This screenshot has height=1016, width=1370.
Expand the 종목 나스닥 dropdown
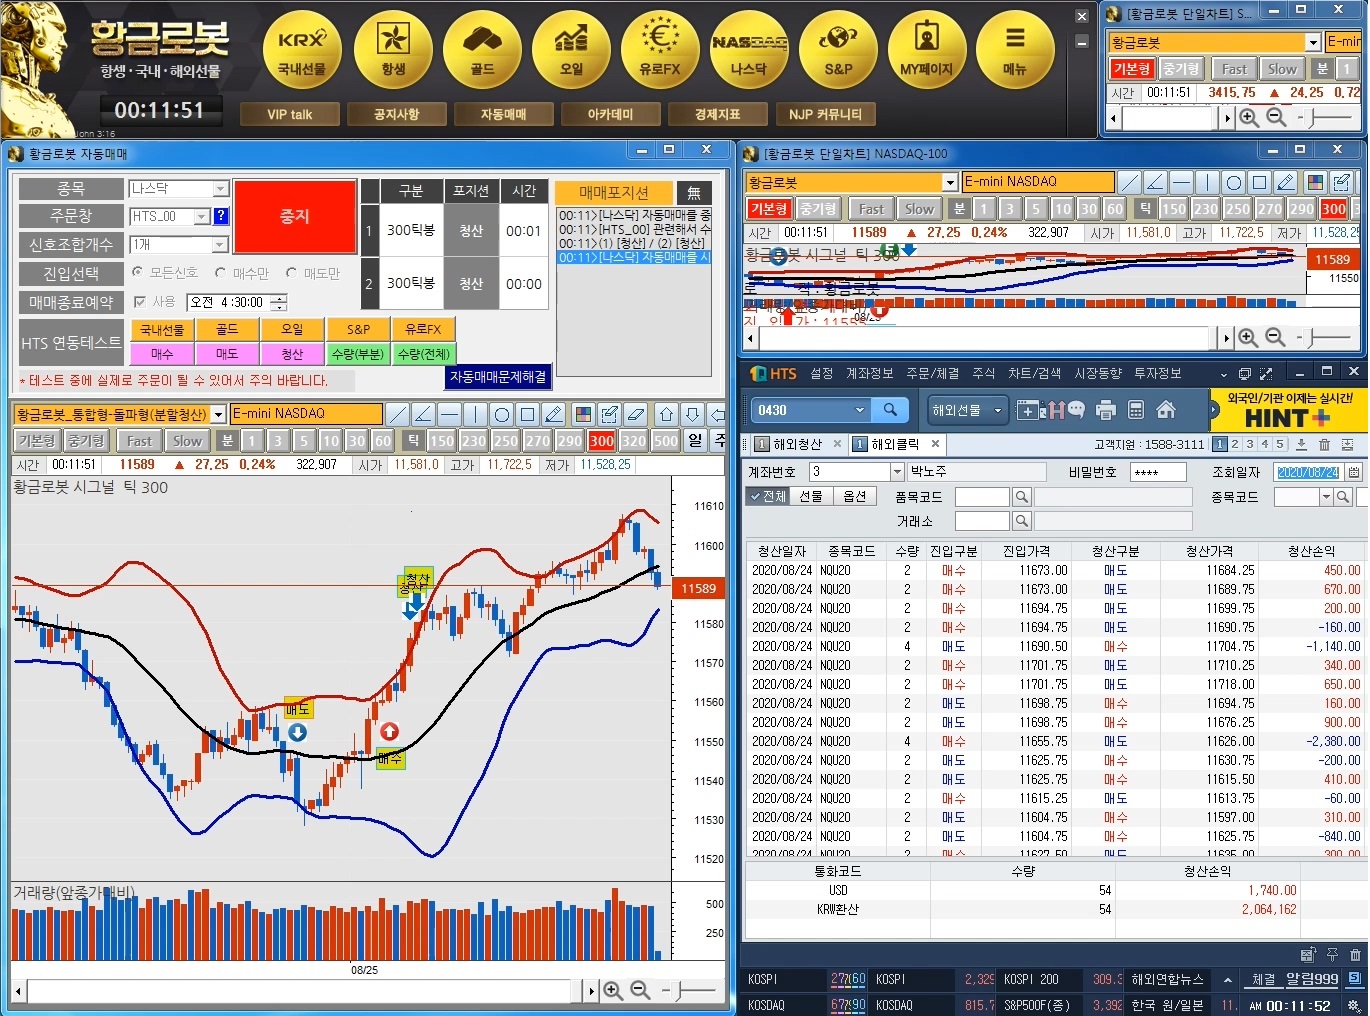221,189
